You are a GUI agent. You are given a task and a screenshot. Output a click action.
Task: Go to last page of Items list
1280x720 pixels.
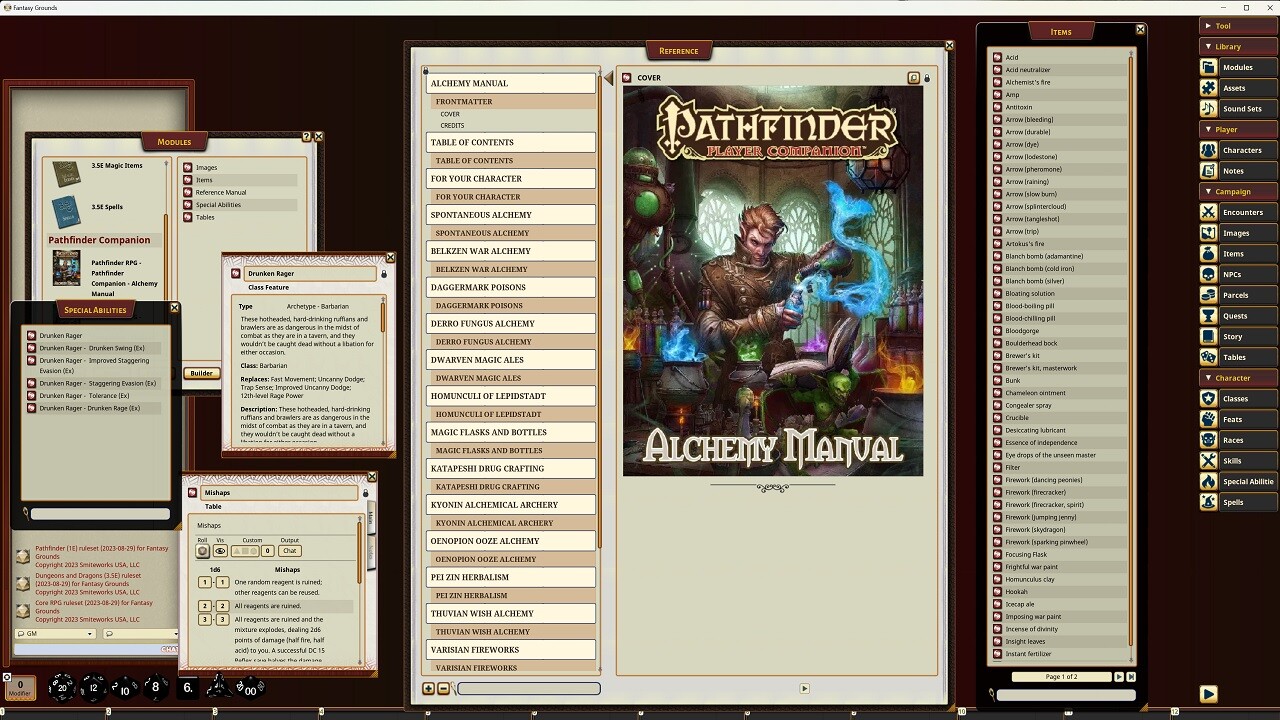tap(1131, 677)
